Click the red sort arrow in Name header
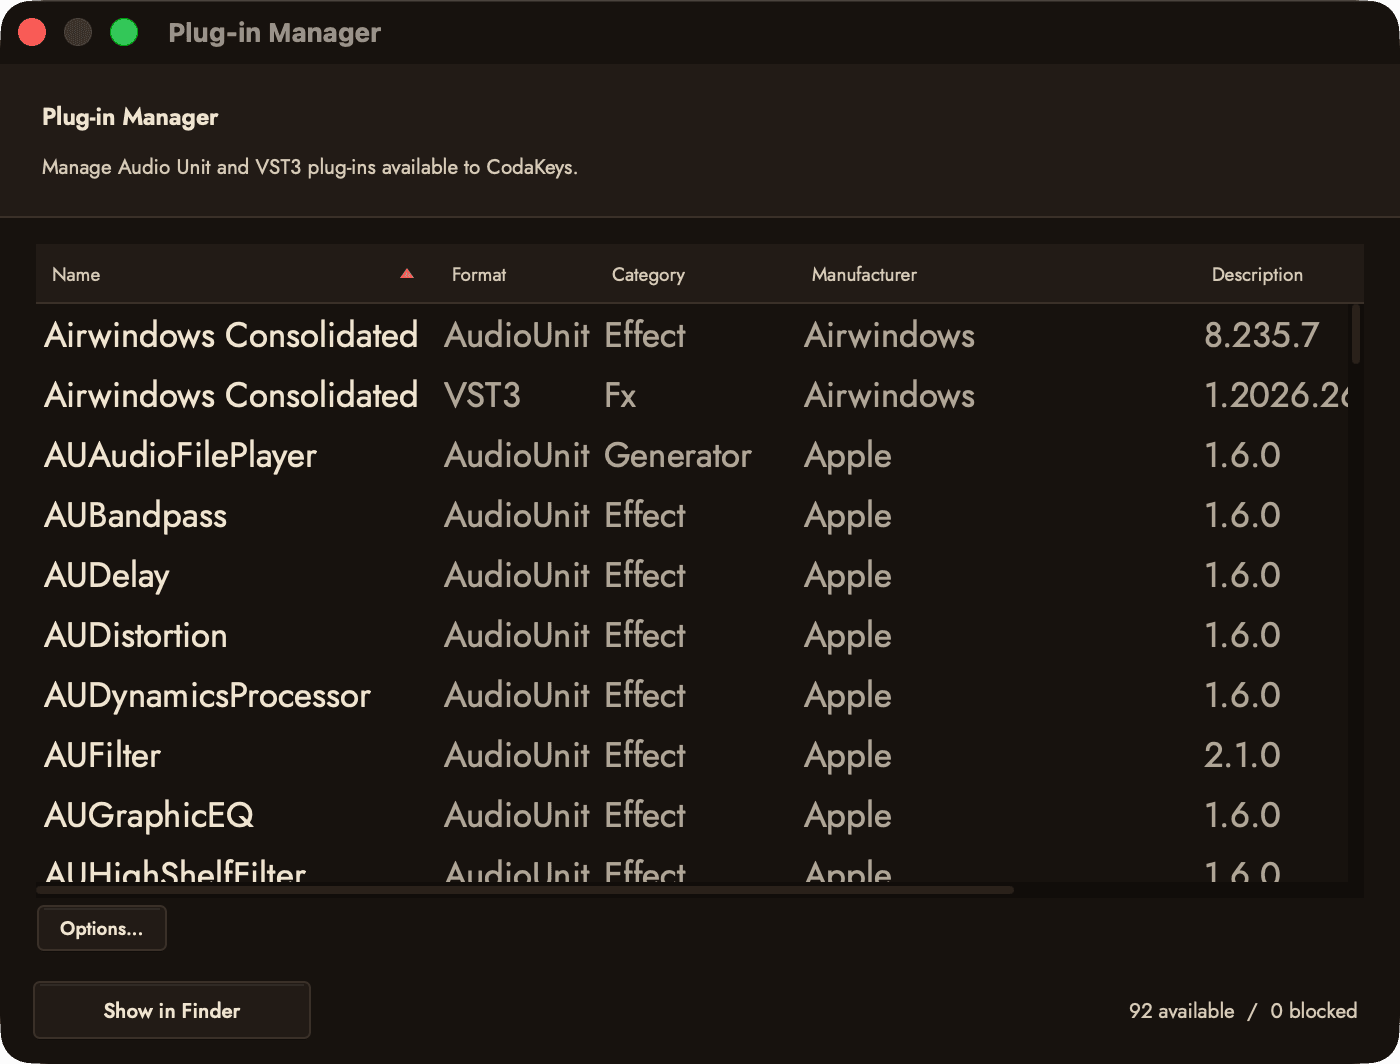Image resolution: width=1400 pixels, height=1064 pixels. 407,274
